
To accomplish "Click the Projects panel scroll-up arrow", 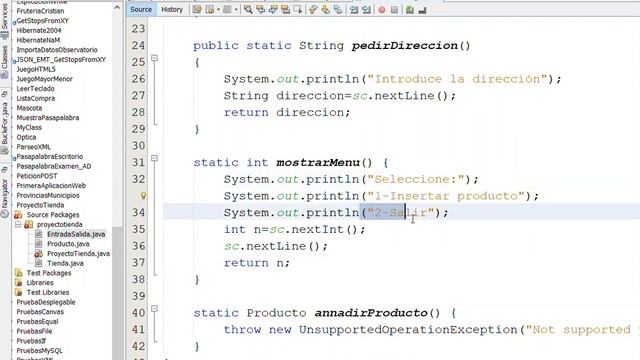I will (117, 8).
